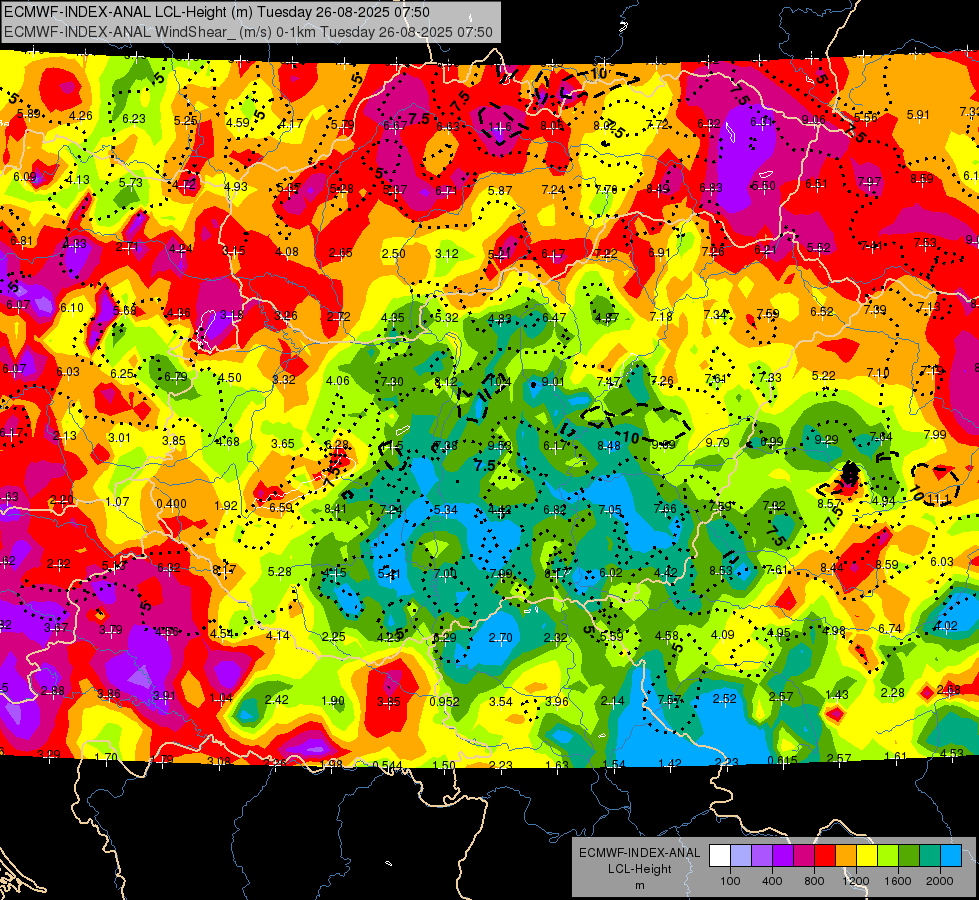Select legend label ECMWF-INDEX-ANAL
Viewport: 979px width, 900px height.
coord(639,853)
